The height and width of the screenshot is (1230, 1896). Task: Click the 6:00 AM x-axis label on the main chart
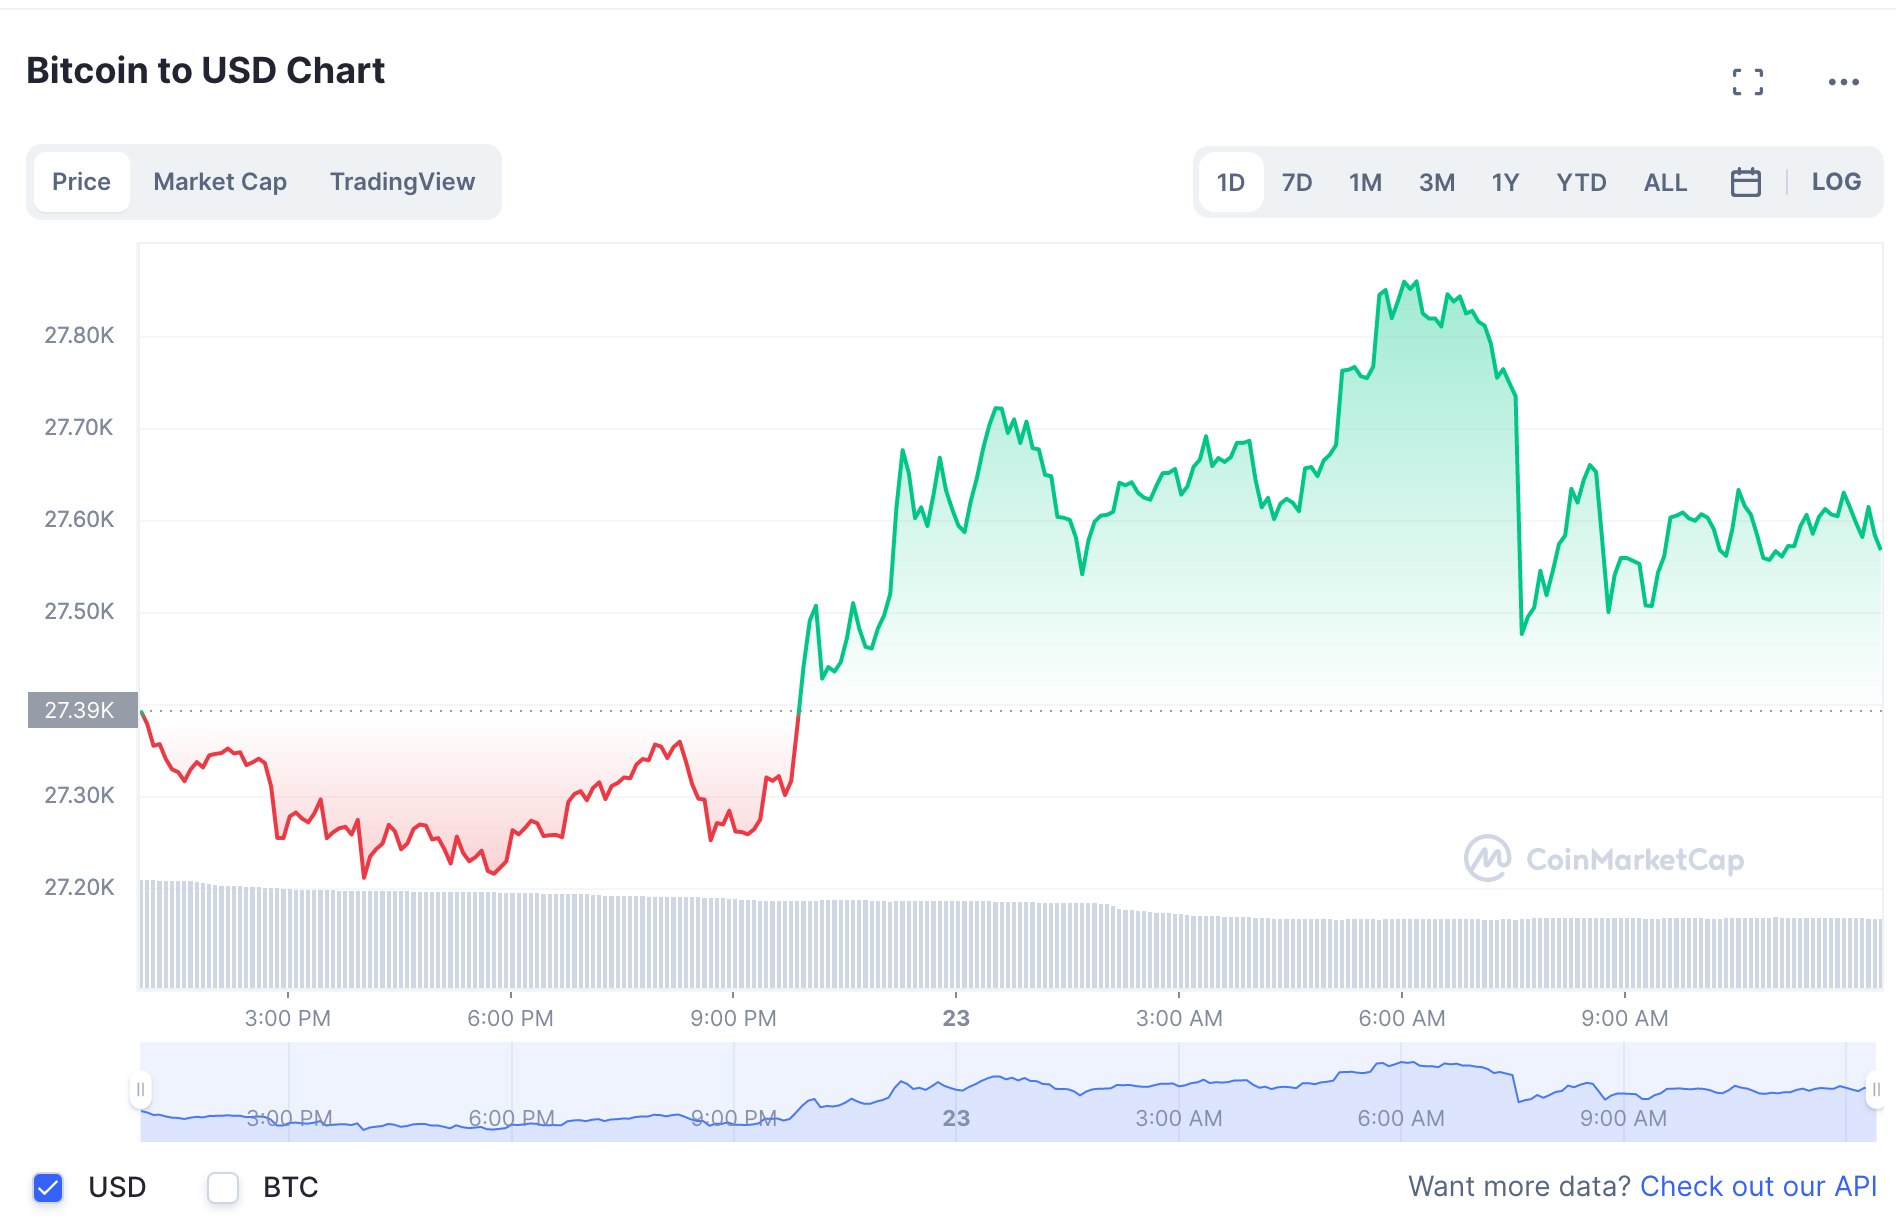pos(1402,1019)
